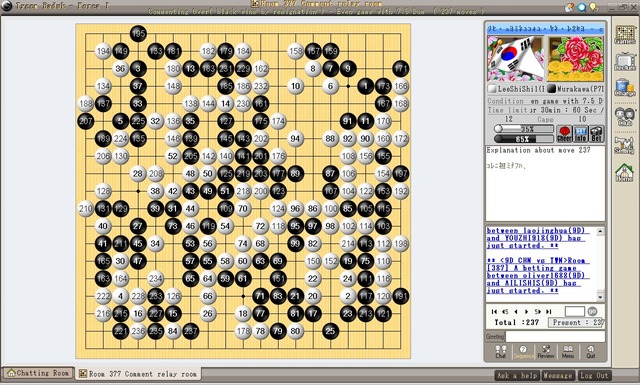The image size is (640, 385).
Task: Click the Time limit row text
Action: [x=545, y=110]
